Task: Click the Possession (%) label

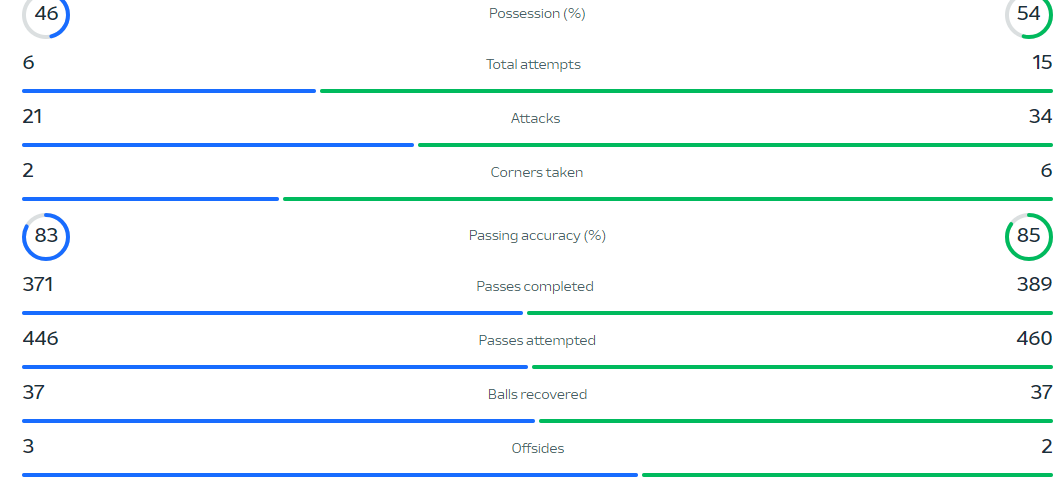Action: tap(537, 14)
